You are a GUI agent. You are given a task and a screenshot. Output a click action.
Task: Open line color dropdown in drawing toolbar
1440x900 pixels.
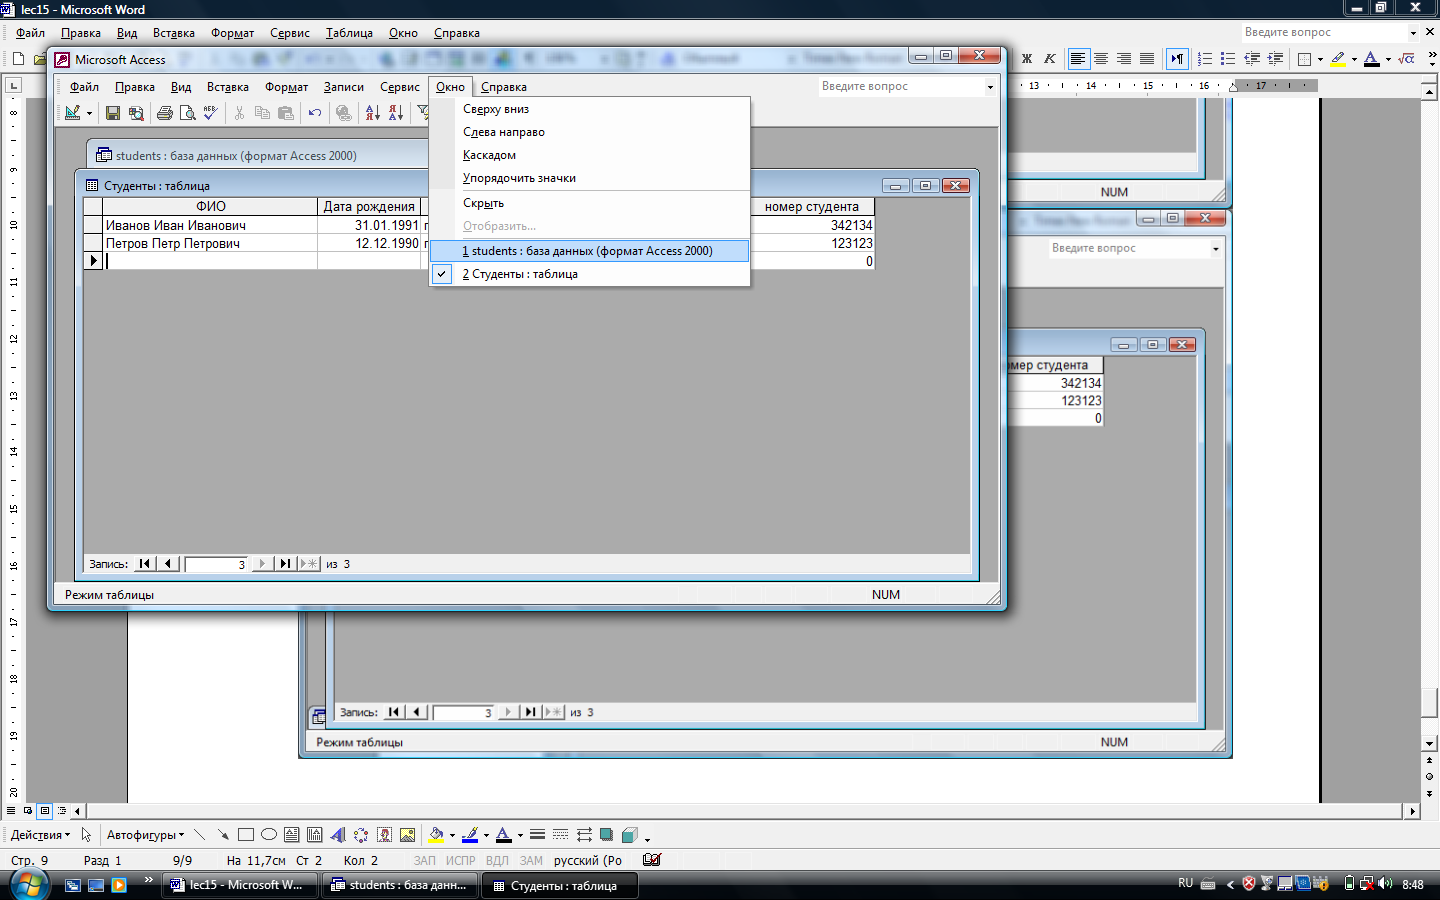coord(486,835)
